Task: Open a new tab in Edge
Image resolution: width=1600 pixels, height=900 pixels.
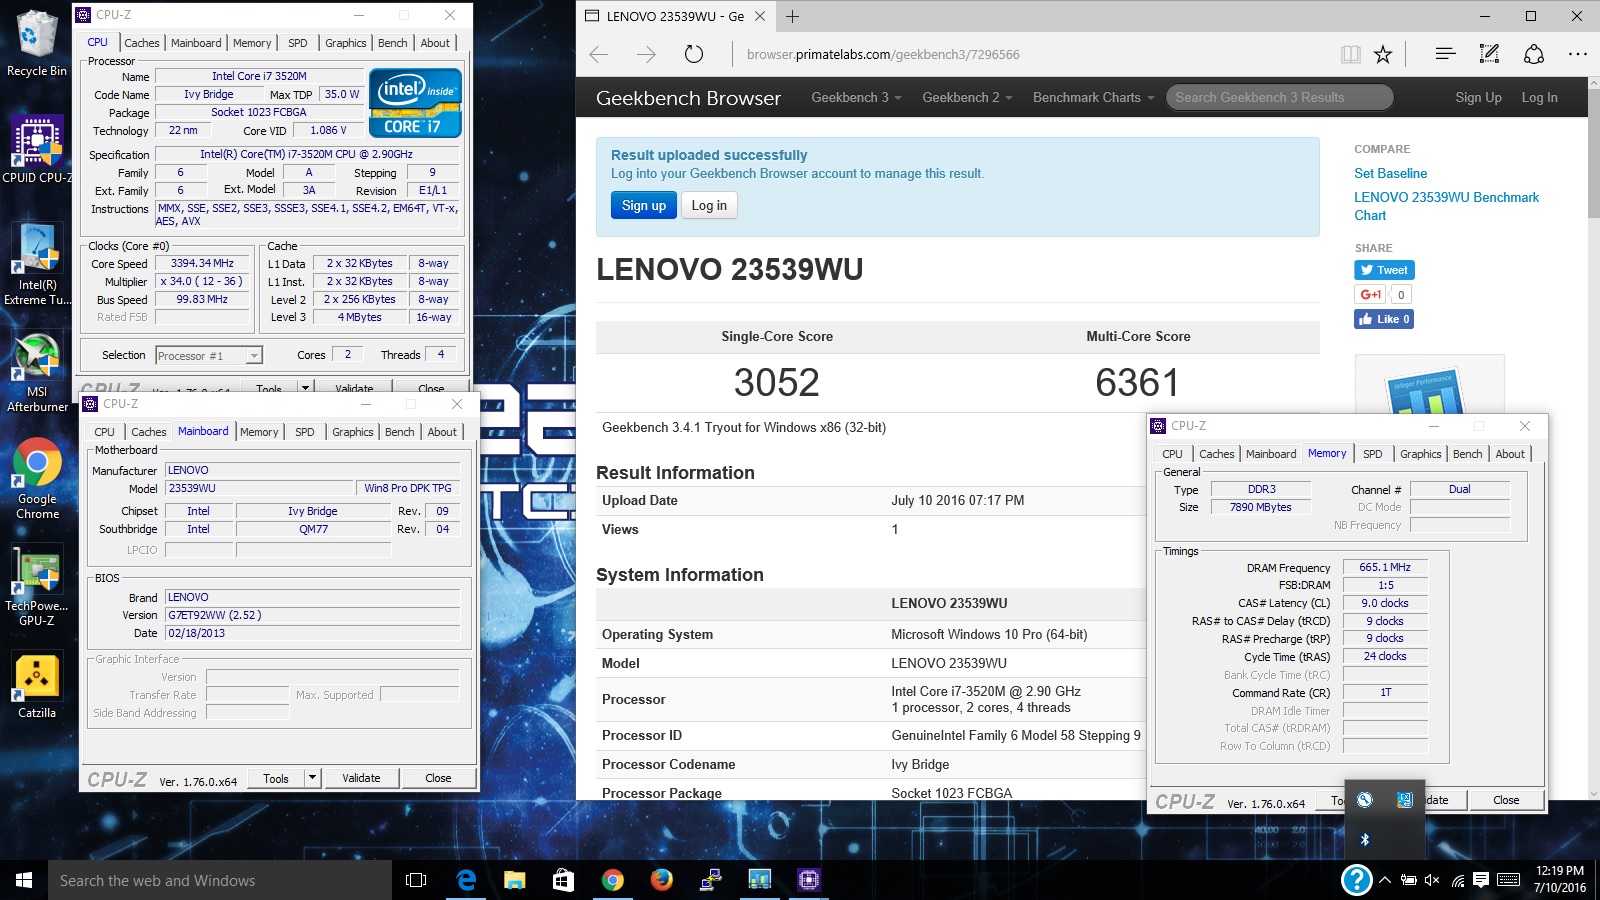Action: click(792, 16)
